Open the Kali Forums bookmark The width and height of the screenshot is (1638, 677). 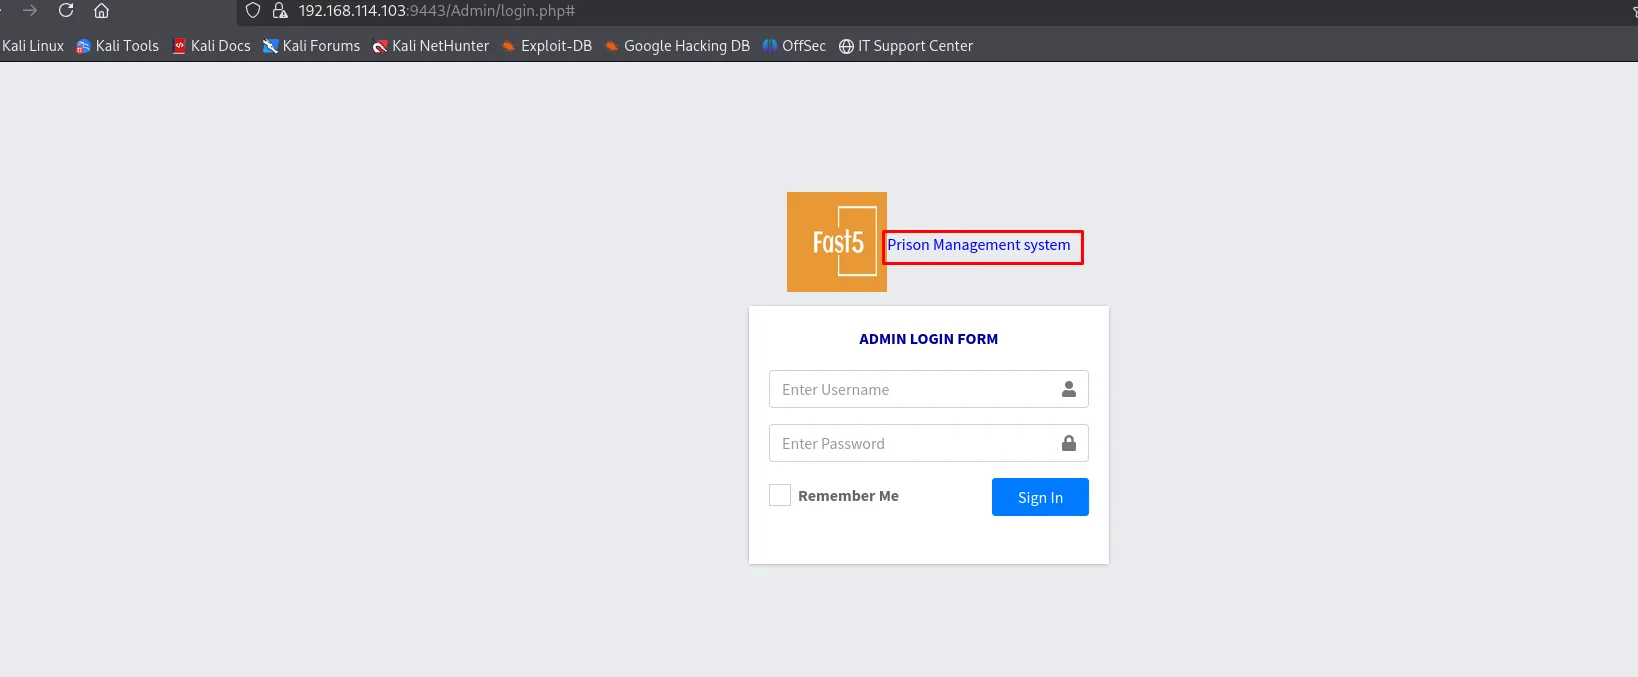point(311,46)
